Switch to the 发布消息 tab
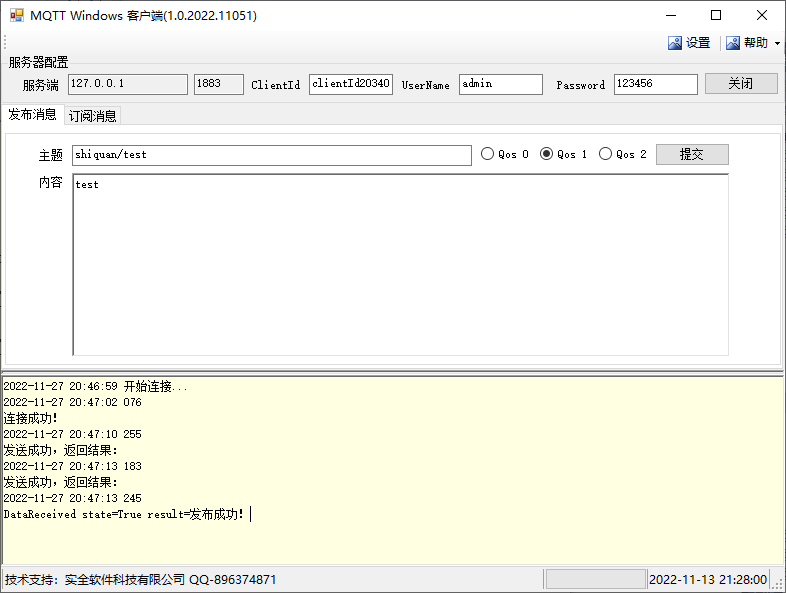 [32, 114]
